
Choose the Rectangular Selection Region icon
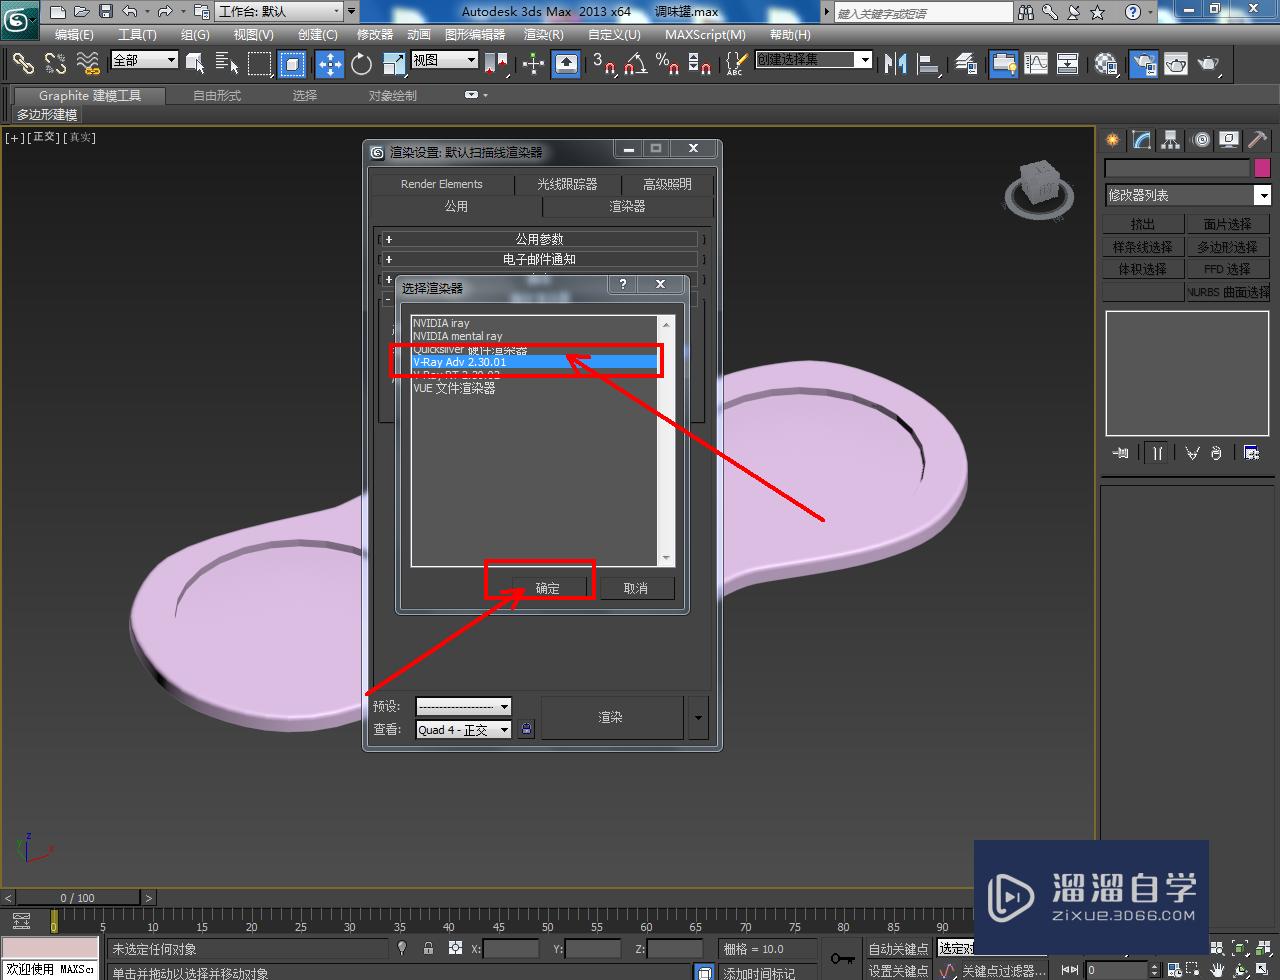pyautogui.click(x=260, y=64)
